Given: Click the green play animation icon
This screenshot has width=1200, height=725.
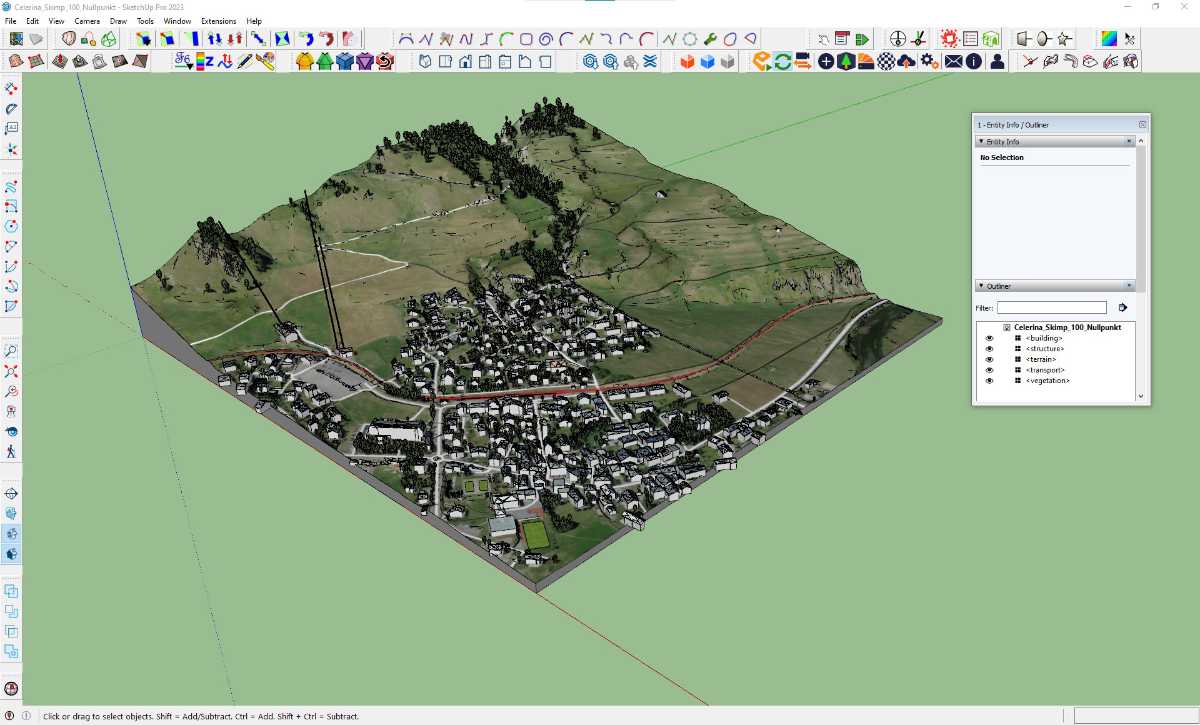Looking at the screenshot, I should coord(862,39).
